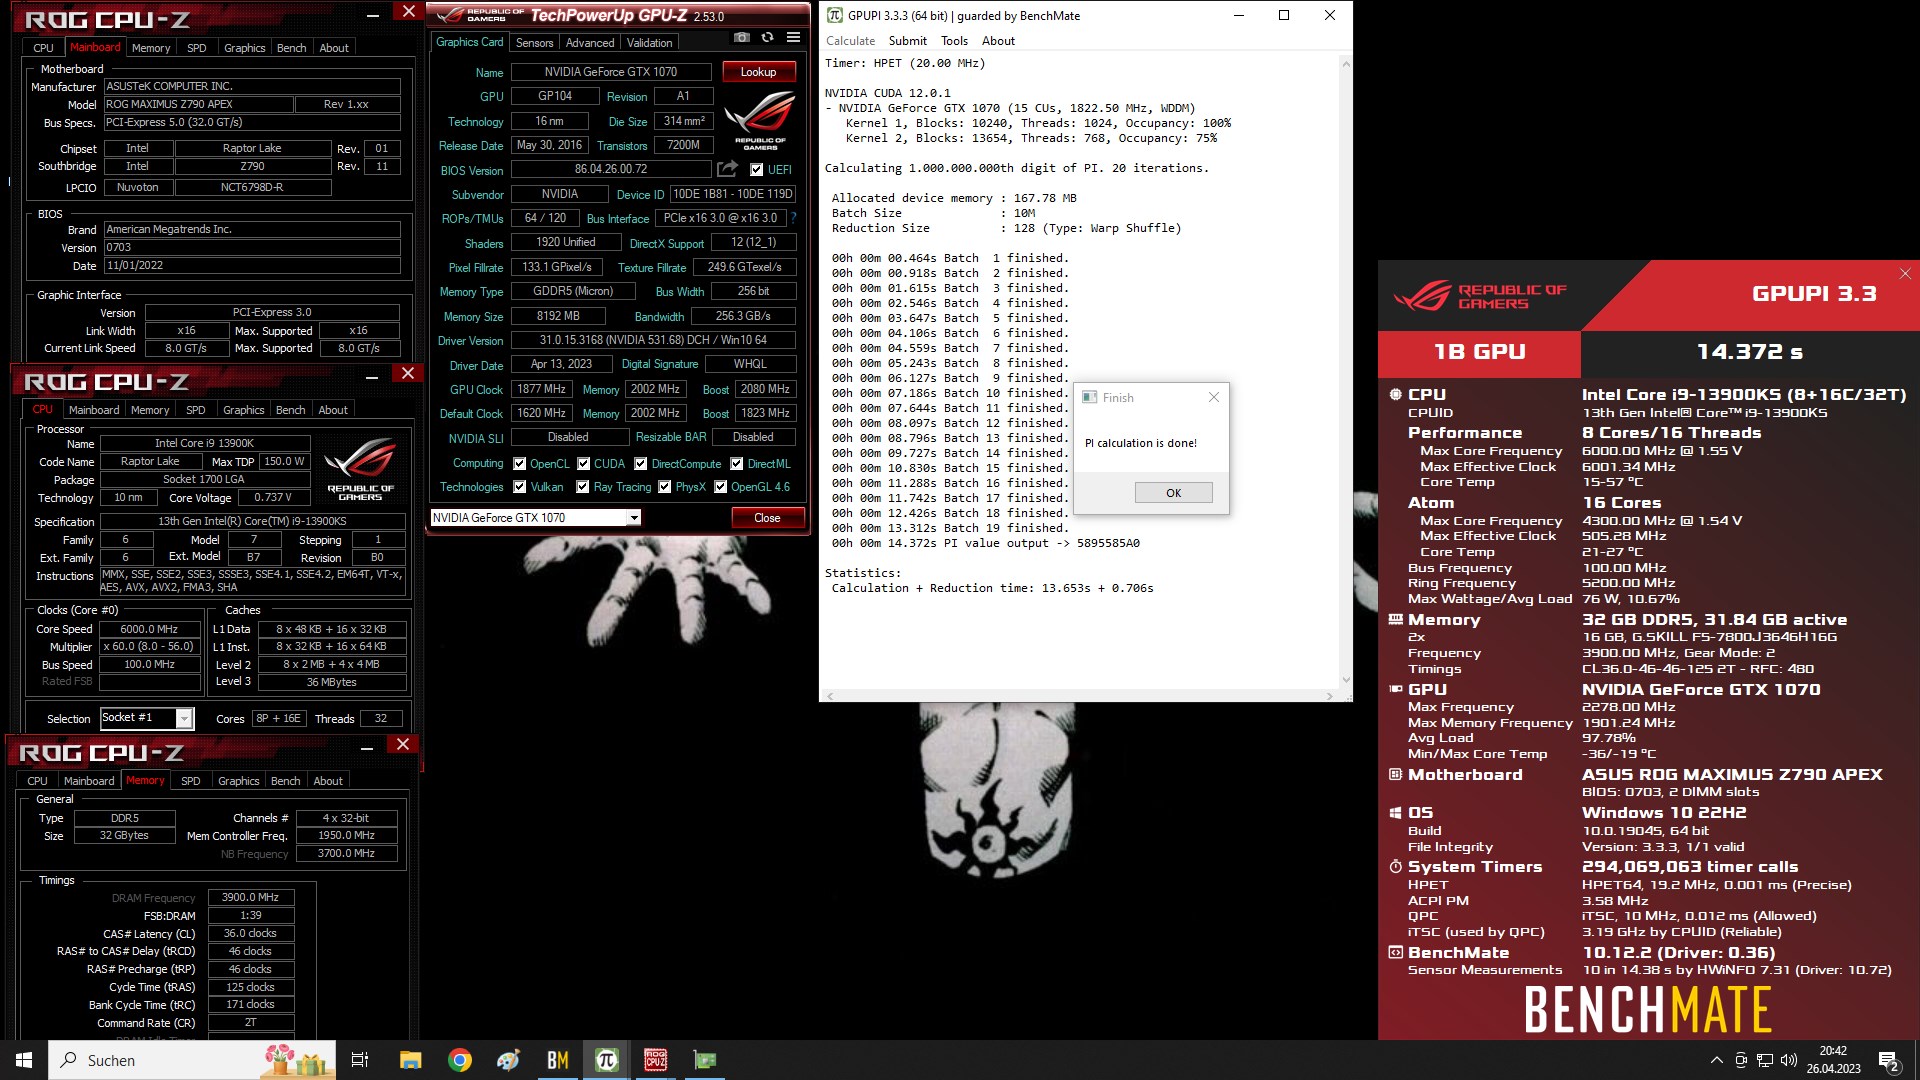The height and width of the screenshot is (1080, 1920).
Task: Open the Socket #1 selection dropdown in CPU-Z
Action: (x=184, y=718)
